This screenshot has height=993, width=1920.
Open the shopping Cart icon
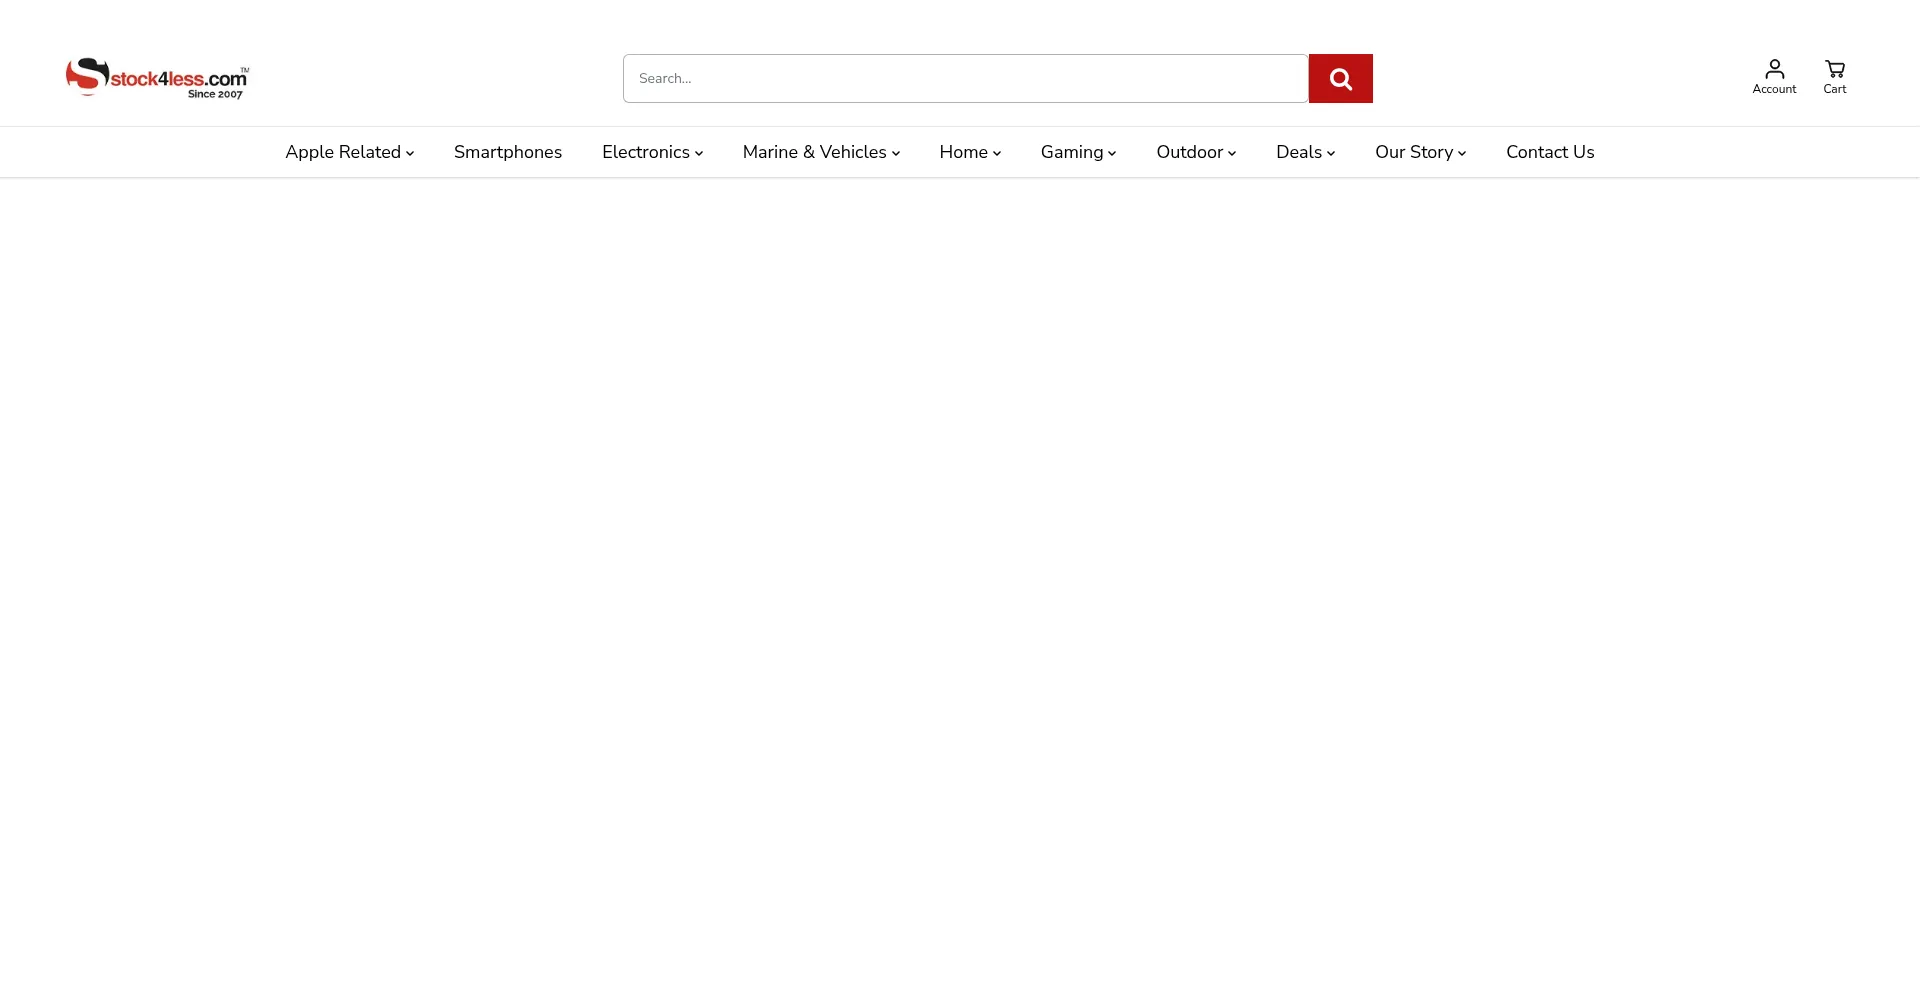click(x=1834, y=69)
